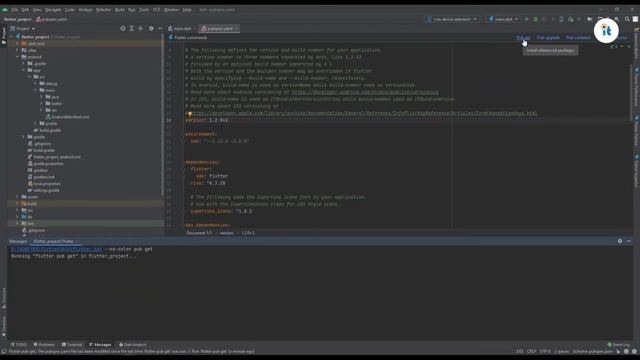Click the green Run button
The width and height of the screenshot is (640, 360).
[x=527, y=19]
